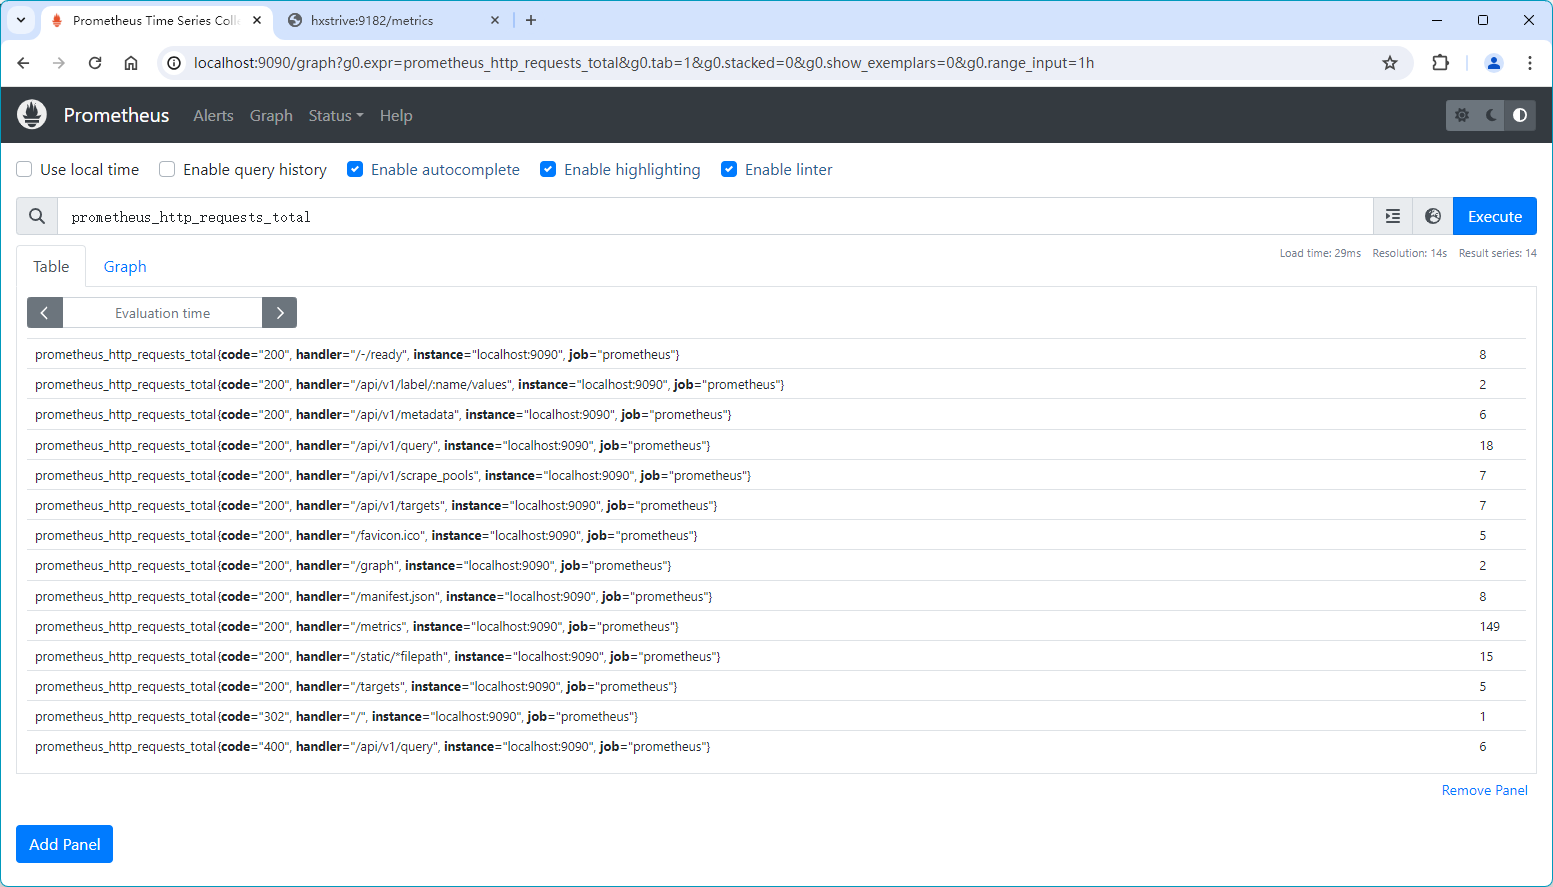The image size is (1553, 887).
Task: Select the handler="/targets" result row
Action: click(776, 686)
